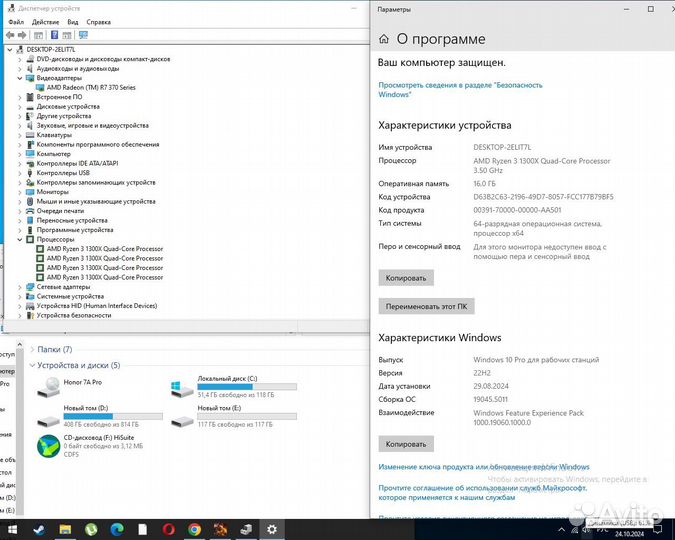The width and height of the screenshot is (675, 540).
Task: Click the Новый том (D:) usage bar
Action: pyautogui.click(x=113, y=416)
